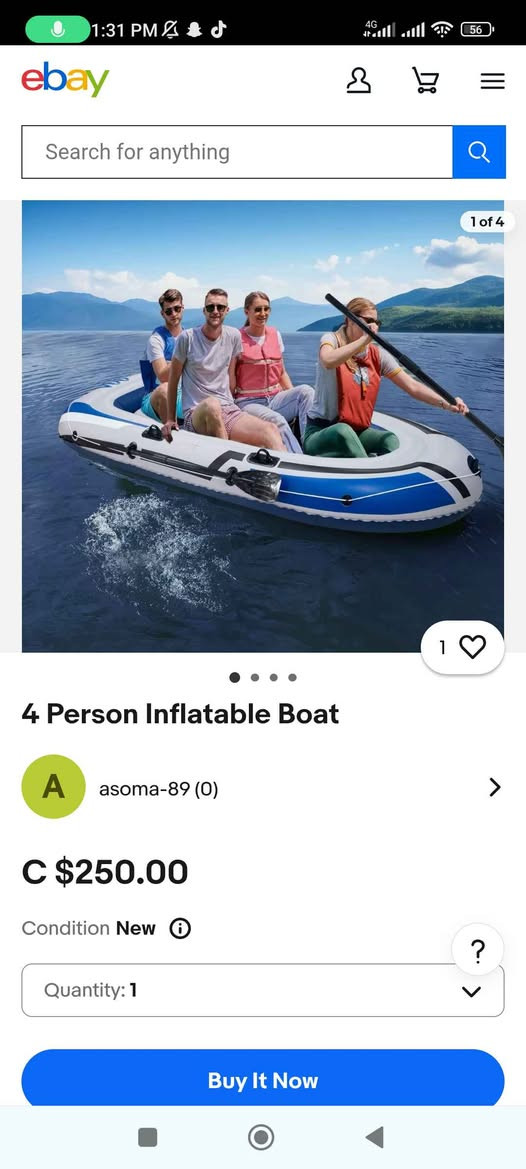526x1169 pixels.
Task: Tap the Android back navigation arrow
Action: 374,1137
